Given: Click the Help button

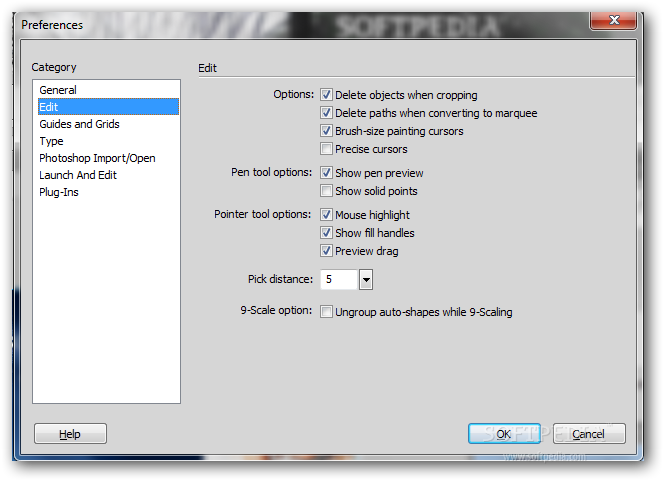Looking at the screenshot, I should (70, 434).
